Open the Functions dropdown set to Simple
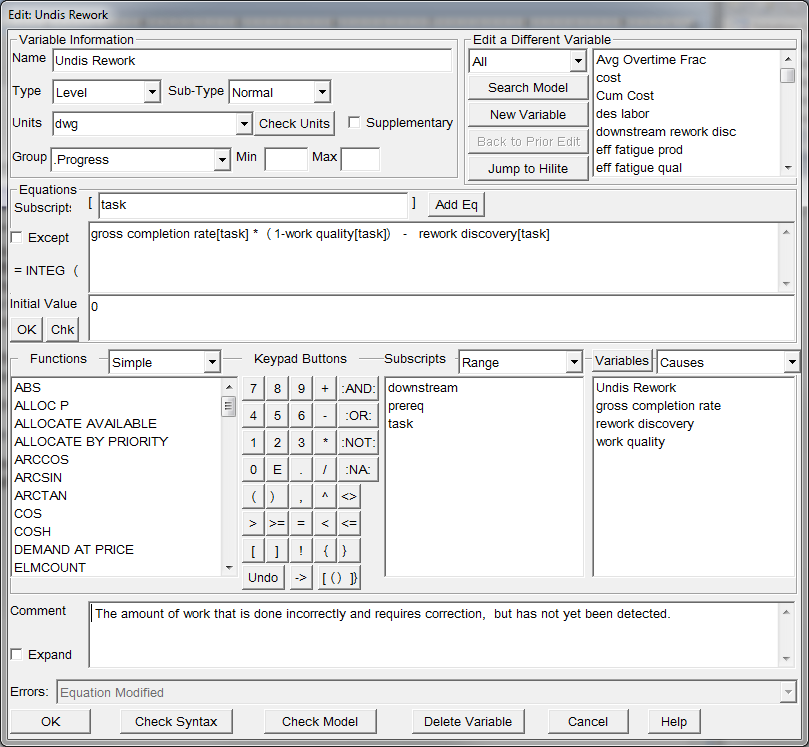 (x=211, y=362)
